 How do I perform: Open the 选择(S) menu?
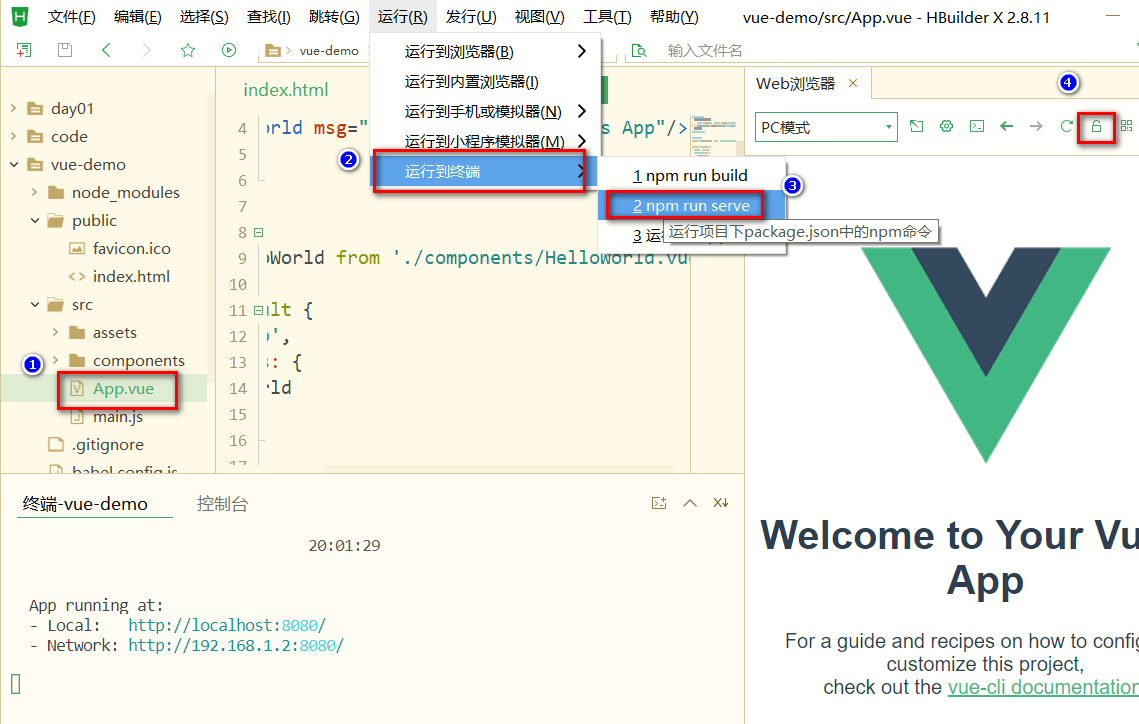203,17
